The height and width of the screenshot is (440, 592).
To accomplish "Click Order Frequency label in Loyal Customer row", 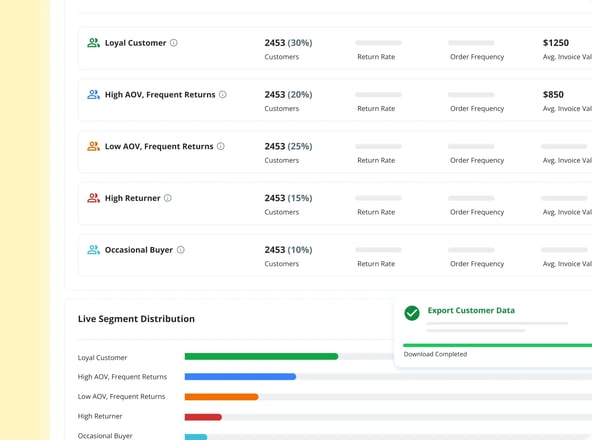I will pos(477,57).
